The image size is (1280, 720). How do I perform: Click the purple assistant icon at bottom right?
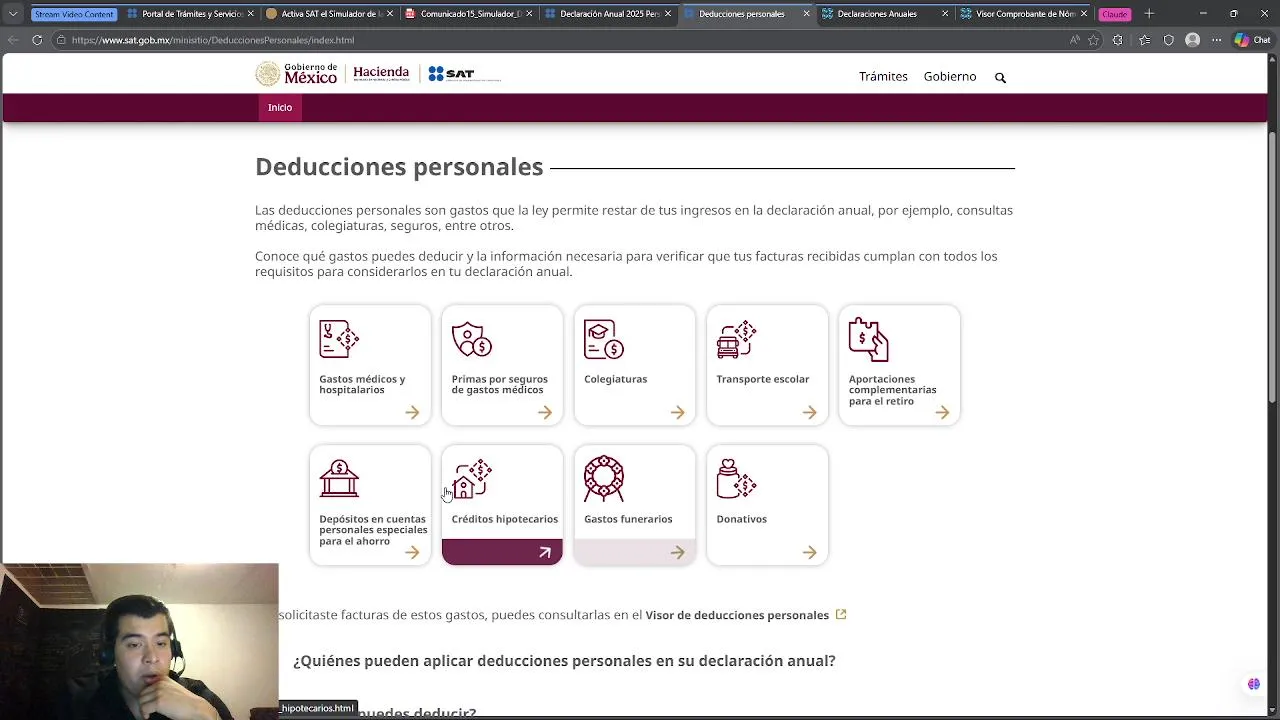(1253, 684)
